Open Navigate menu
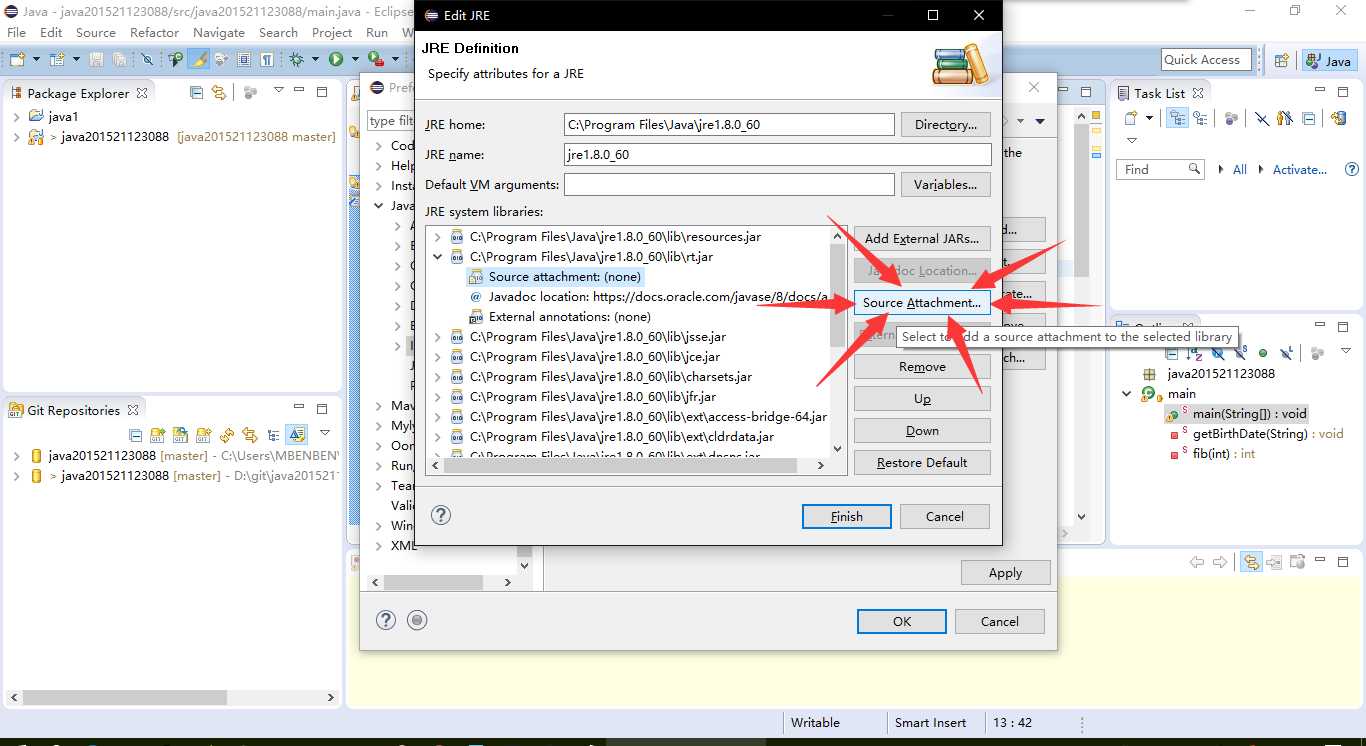 (219, 32)
